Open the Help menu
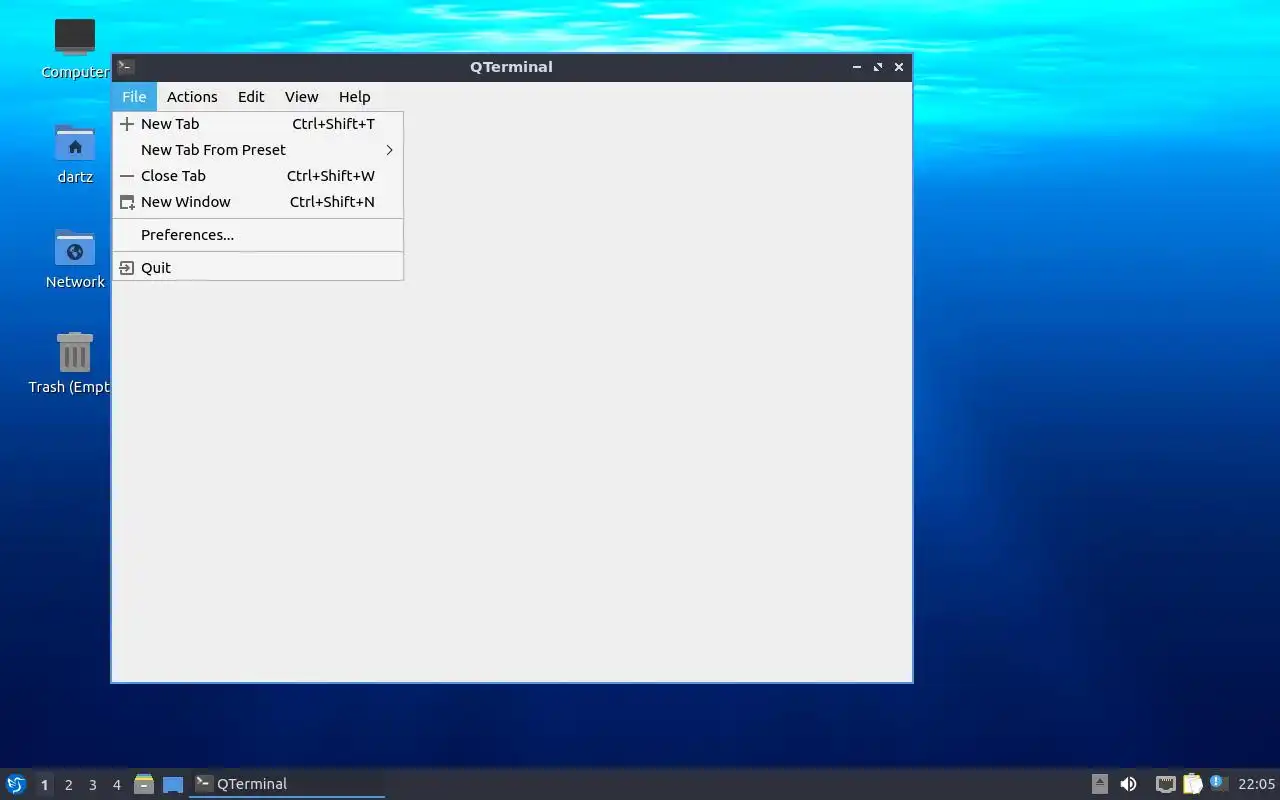1280x800 pixels. [354, 97]
